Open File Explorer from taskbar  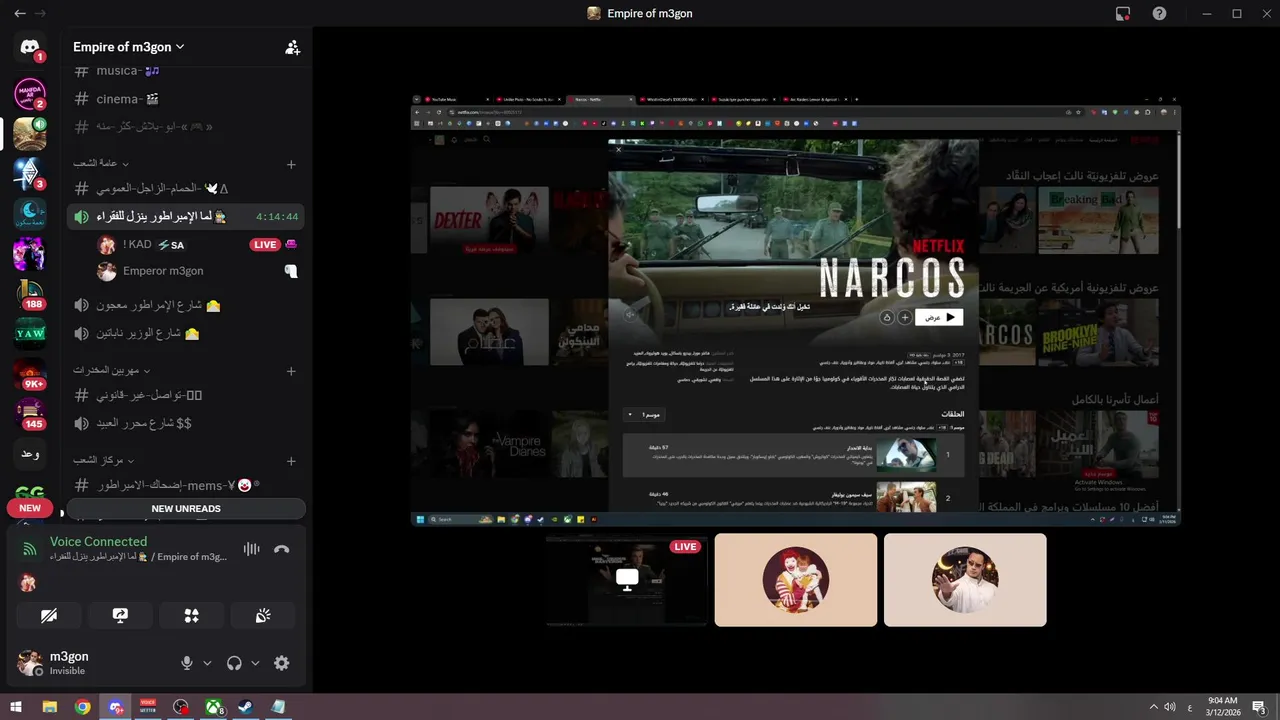coord(49,707)
